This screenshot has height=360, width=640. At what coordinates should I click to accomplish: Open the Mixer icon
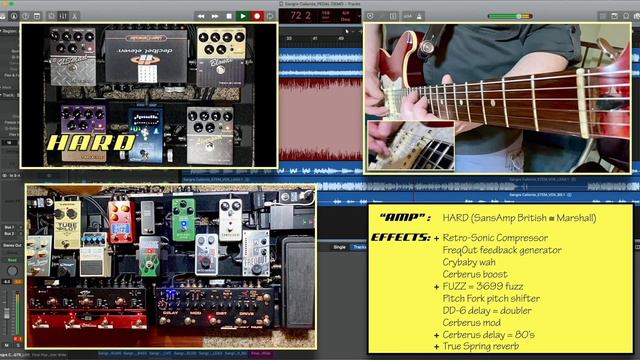[63, 16]
